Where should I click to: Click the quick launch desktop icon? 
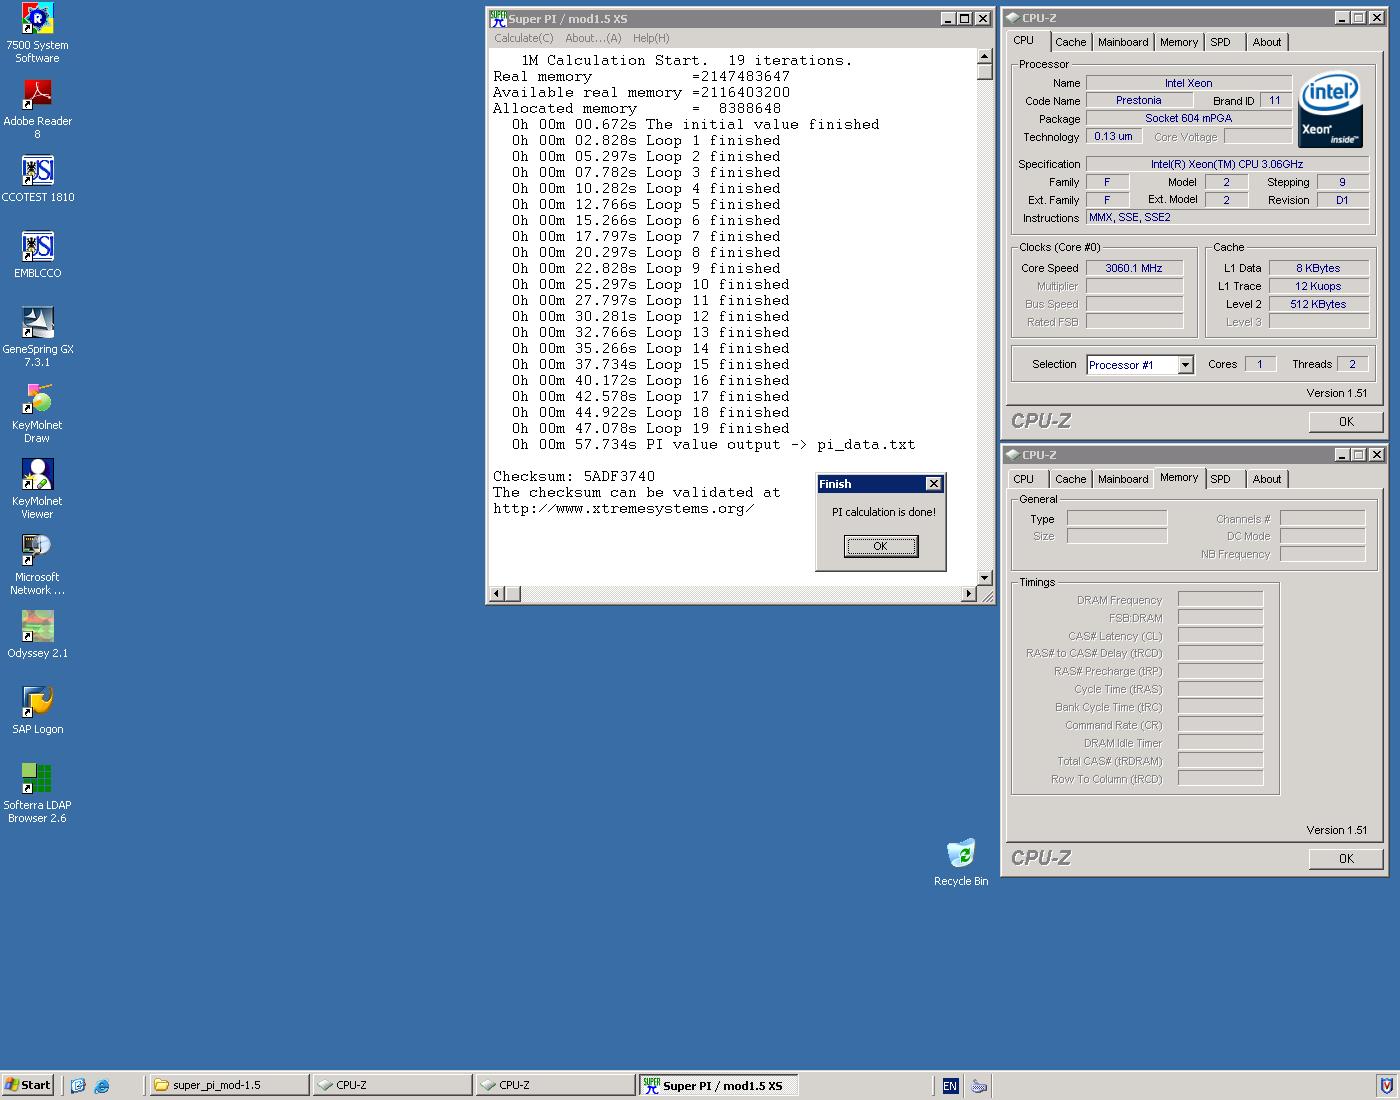click(78, 1085)
